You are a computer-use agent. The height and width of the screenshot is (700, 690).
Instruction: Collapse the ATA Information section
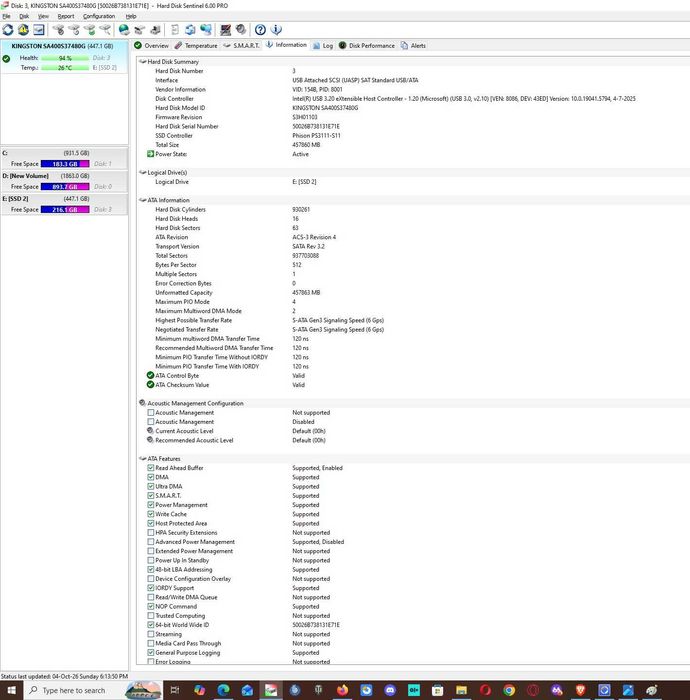(x=143, y=200)
